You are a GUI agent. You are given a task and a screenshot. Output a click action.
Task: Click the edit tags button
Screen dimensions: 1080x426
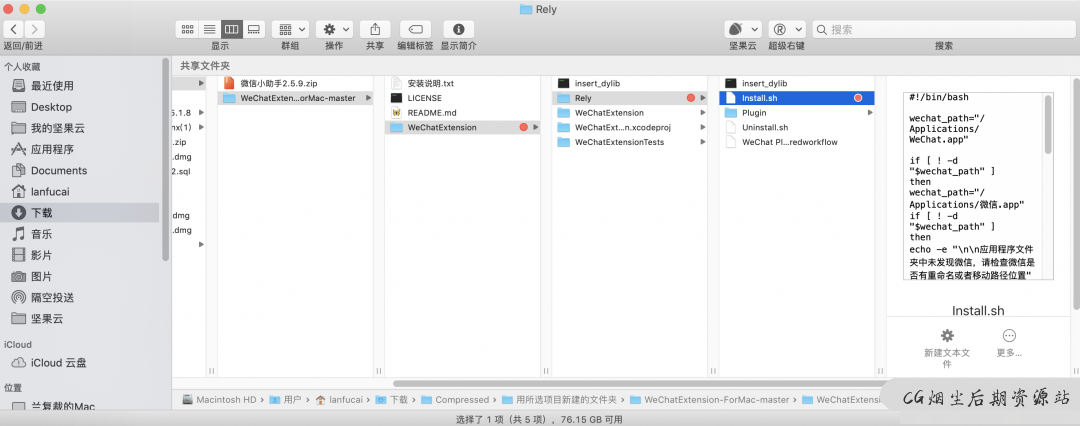415,29
